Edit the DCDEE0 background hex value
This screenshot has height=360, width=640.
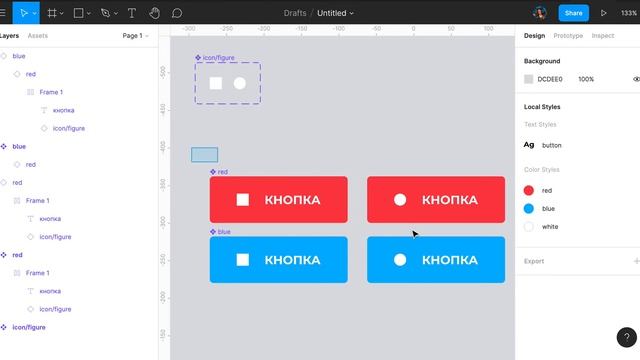[549, 79]
